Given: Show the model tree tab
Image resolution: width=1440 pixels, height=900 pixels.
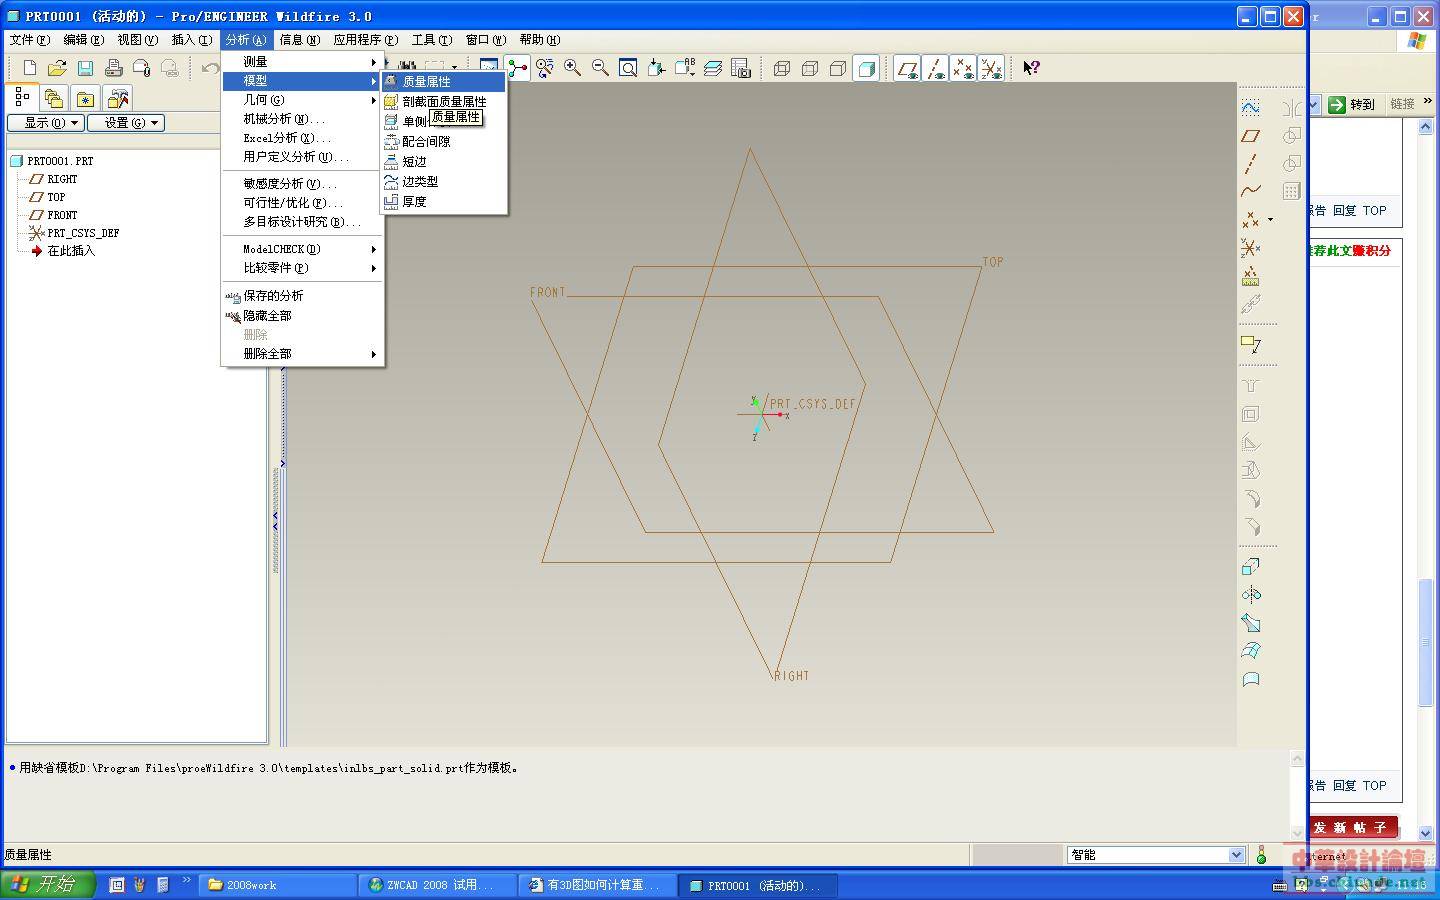Looking at the screenshot, I should (x=22, y=97).
